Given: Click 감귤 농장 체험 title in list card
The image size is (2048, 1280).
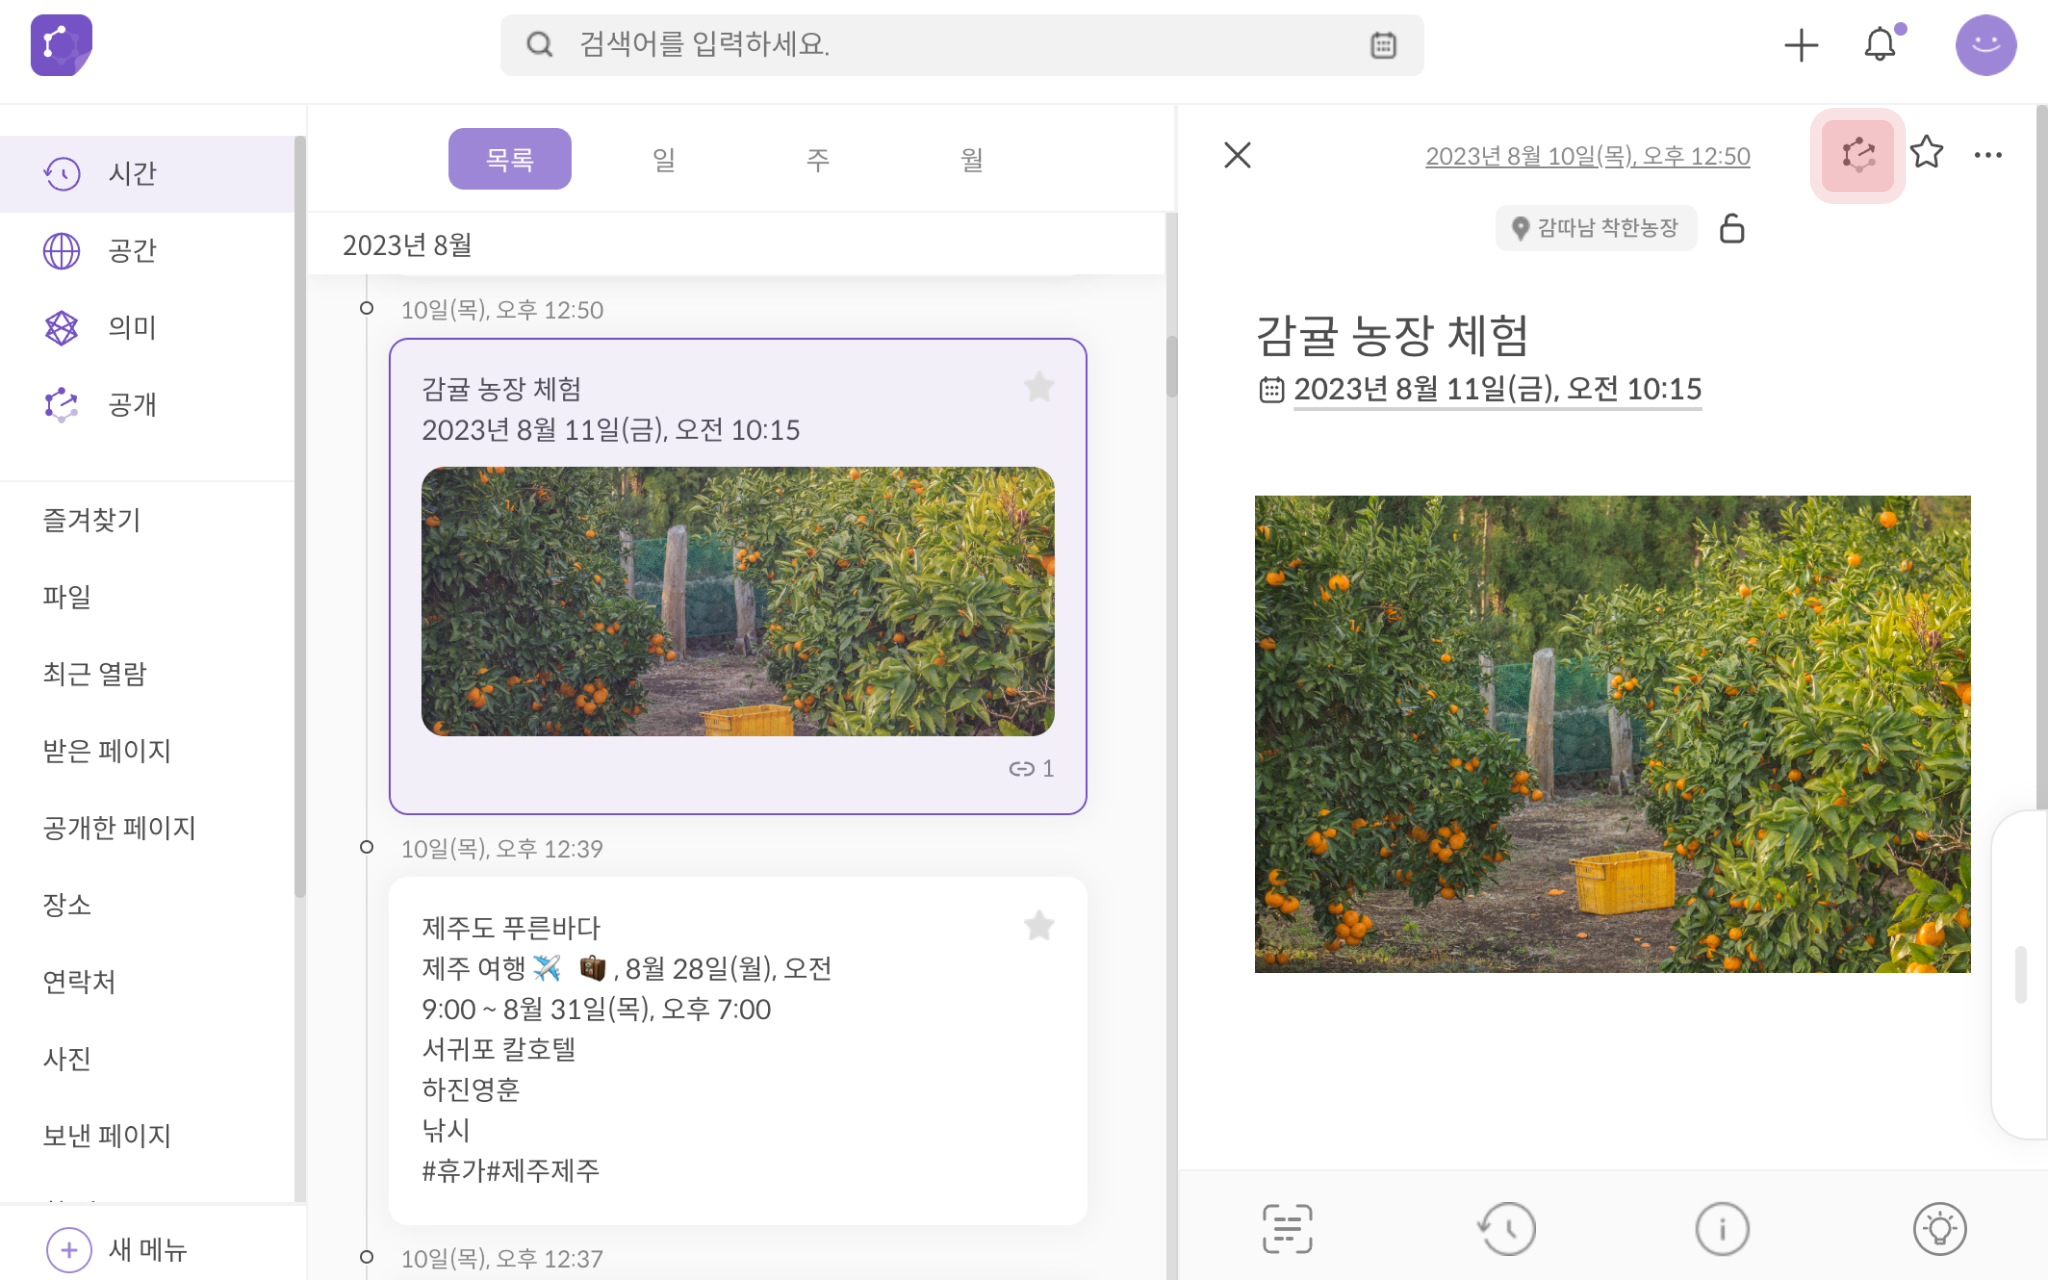Looking at the screenshot, I should [x=501, y=389].
